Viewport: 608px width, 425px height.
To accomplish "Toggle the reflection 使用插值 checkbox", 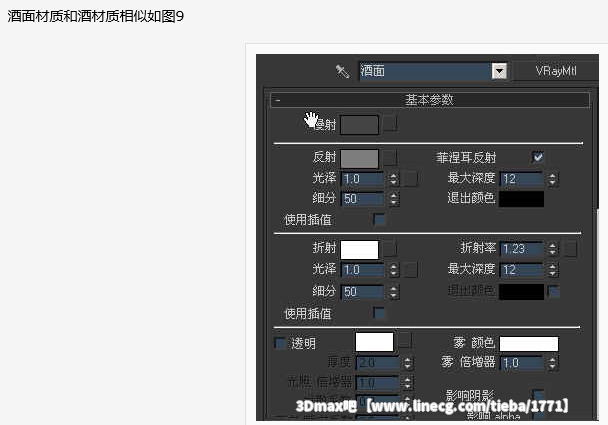I will click(379, 219).
